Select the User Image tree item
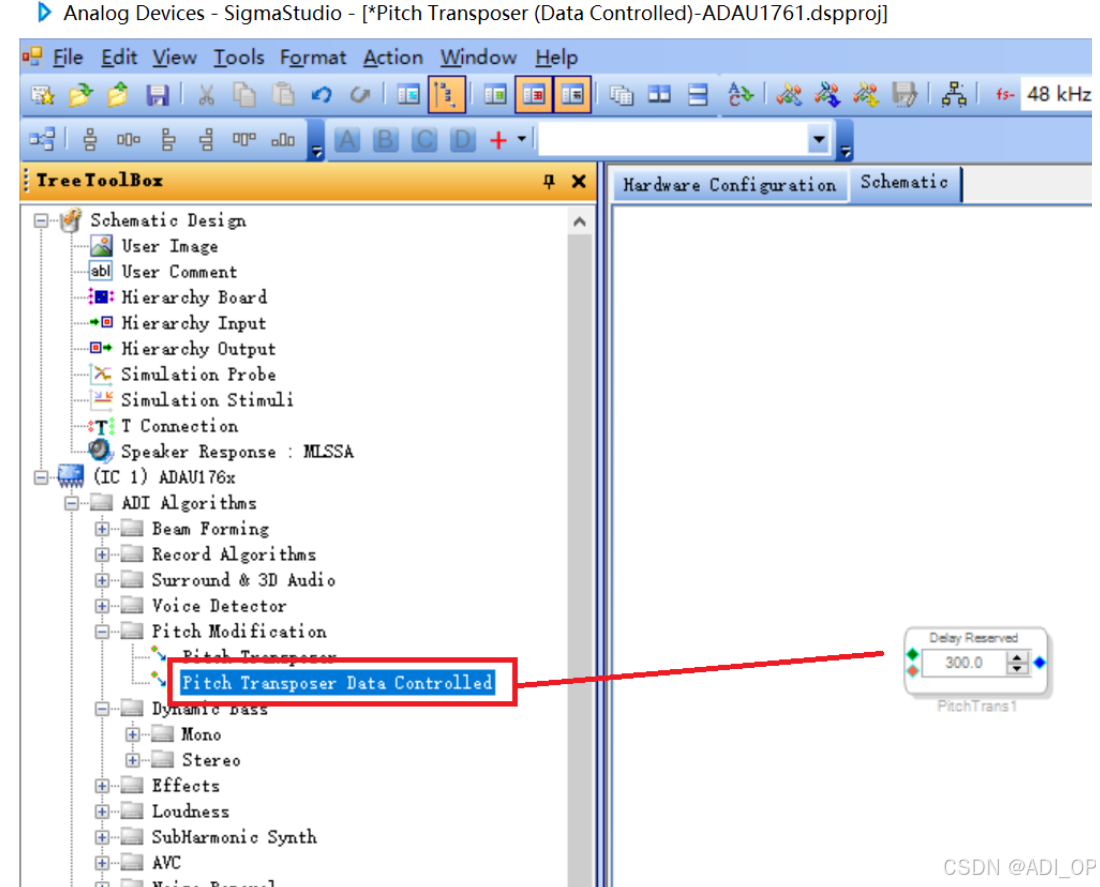 [x=170, y=246]
